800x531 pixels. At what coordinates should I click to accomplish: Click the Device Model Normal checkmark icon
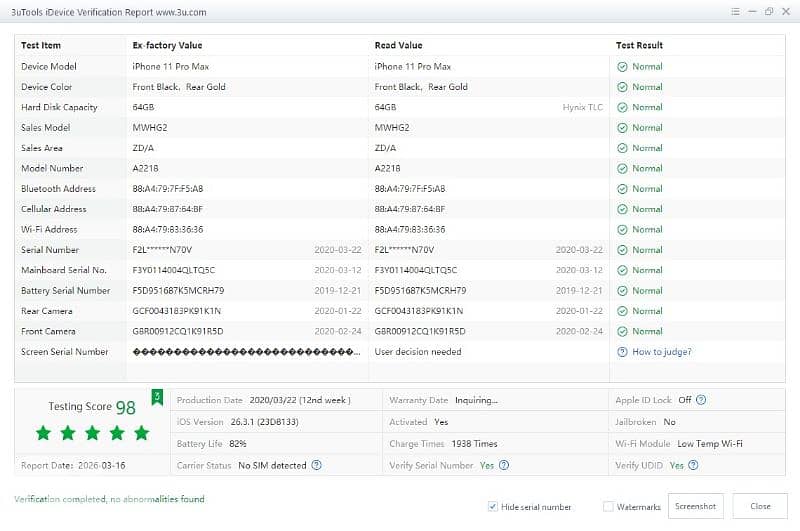click(622, 67)
